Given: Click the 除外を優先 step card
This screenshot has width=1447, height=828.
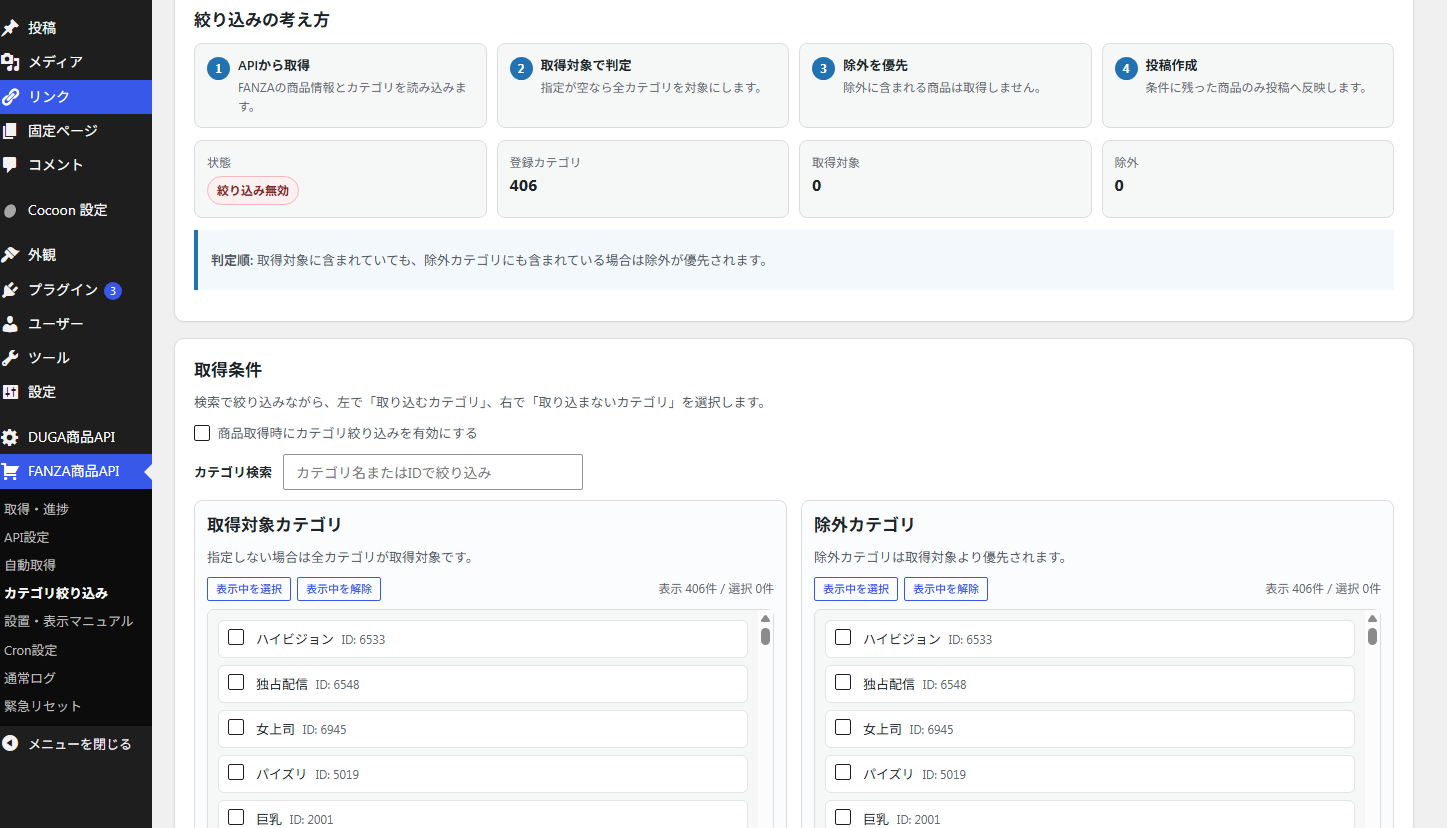Looking at the screenshot, I should coord(945,85).
